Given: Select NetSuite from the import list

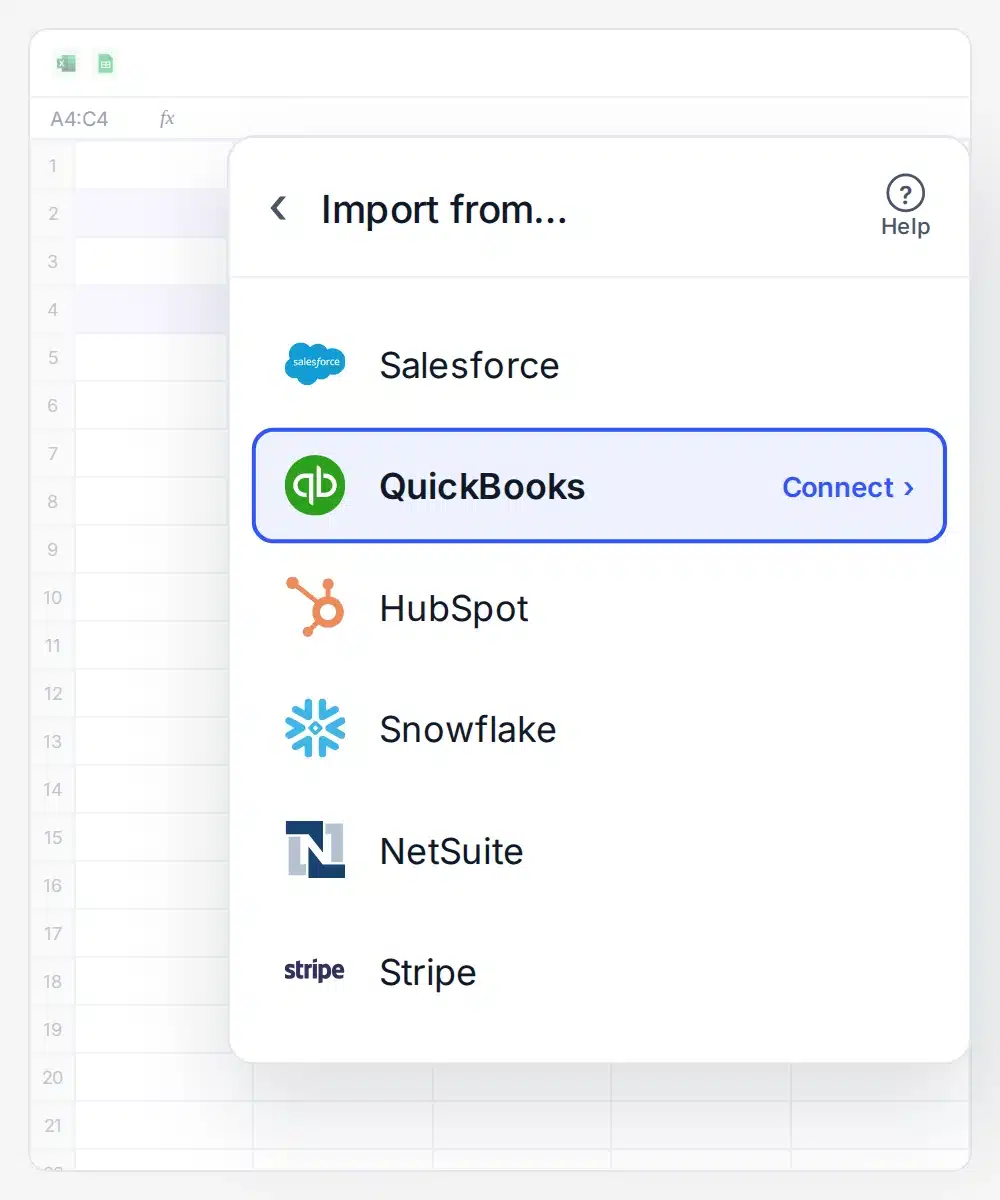Looking at the screenshot, I should 452,851.
